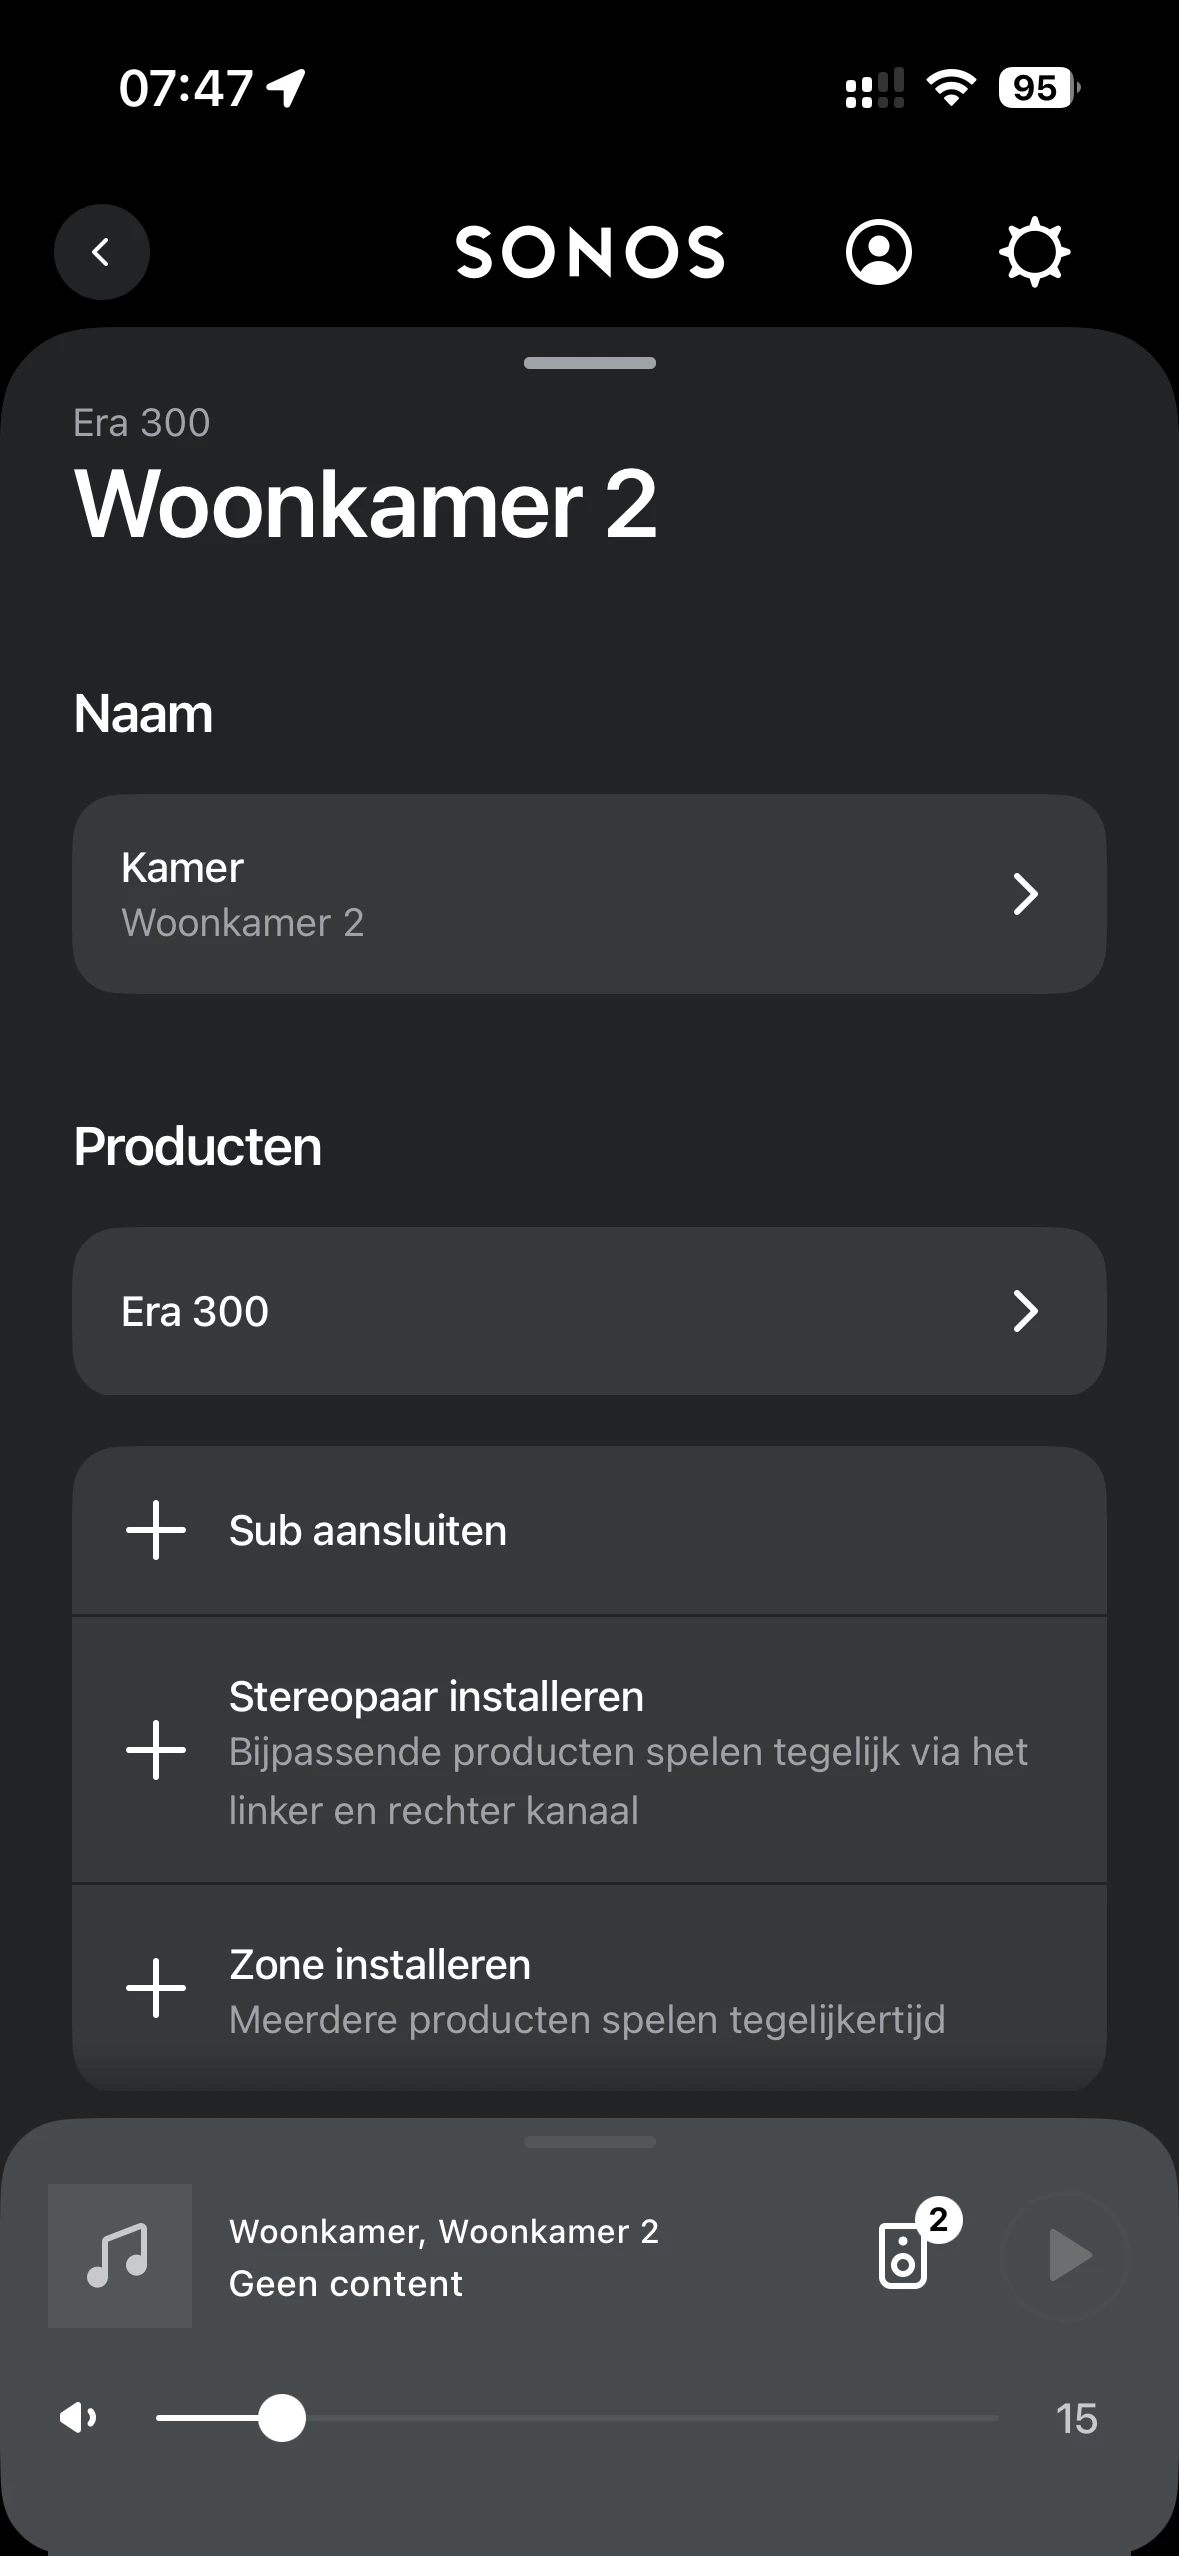Open the speaker grouping icon with badge 2
Image resolution: width=1179 pixels, height=2556 pixels.
906,2254
